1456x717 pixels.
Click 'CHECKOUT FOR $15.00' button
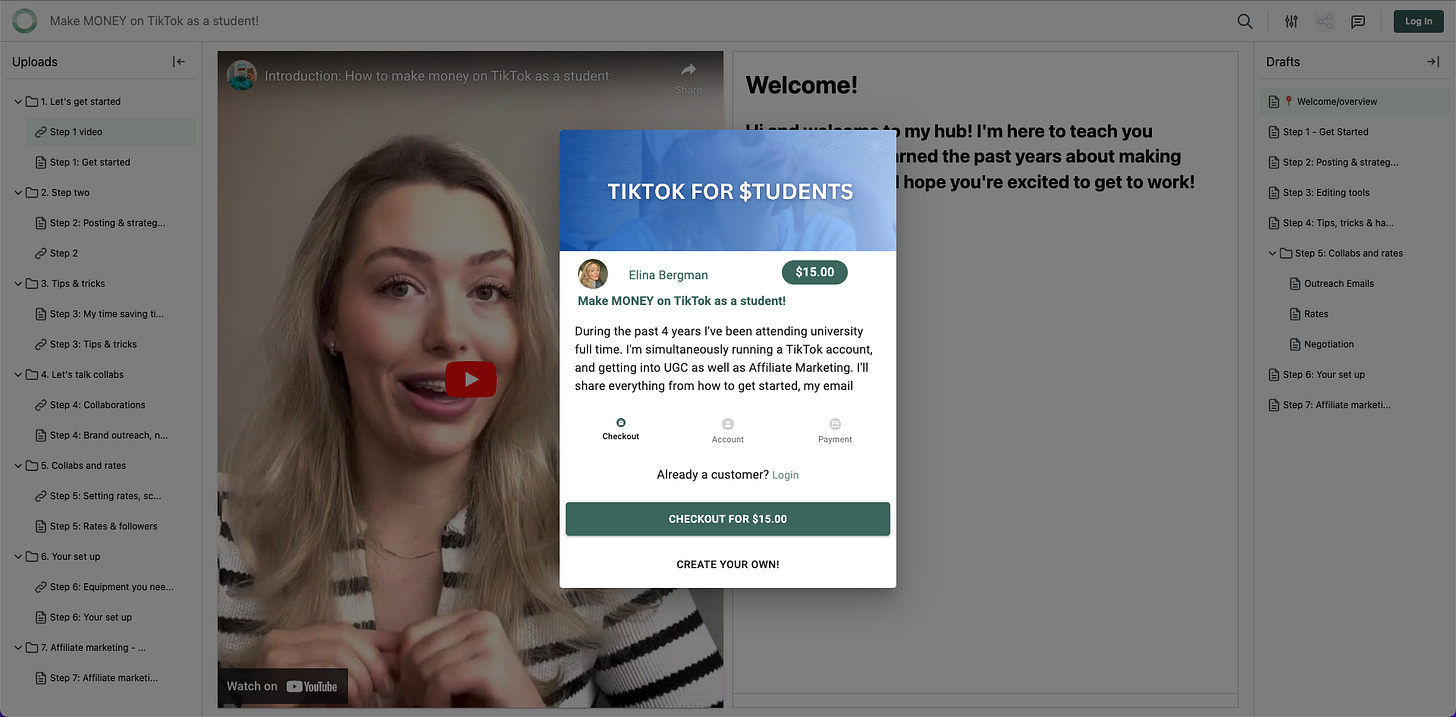(x=728, y=519)
